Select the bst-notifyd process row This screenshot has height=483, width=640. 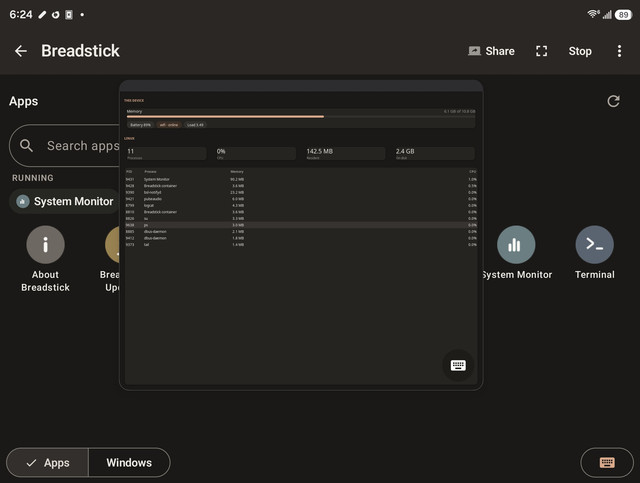pos(301,192)
